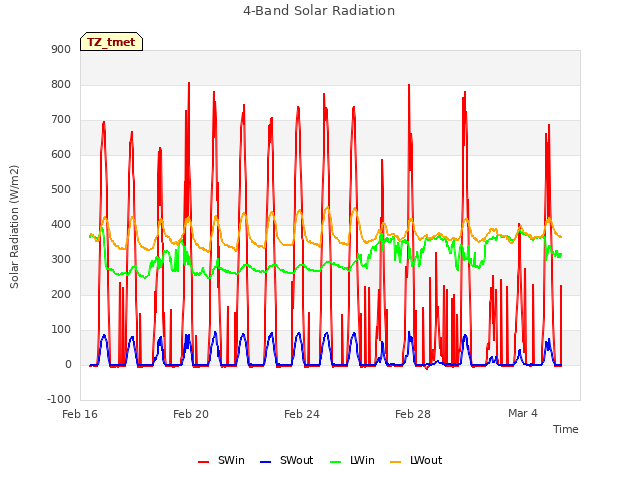Click the Mar 4 x-axis tick label
The width and height of the screenshot is (640, 480).
coord(523,413)
